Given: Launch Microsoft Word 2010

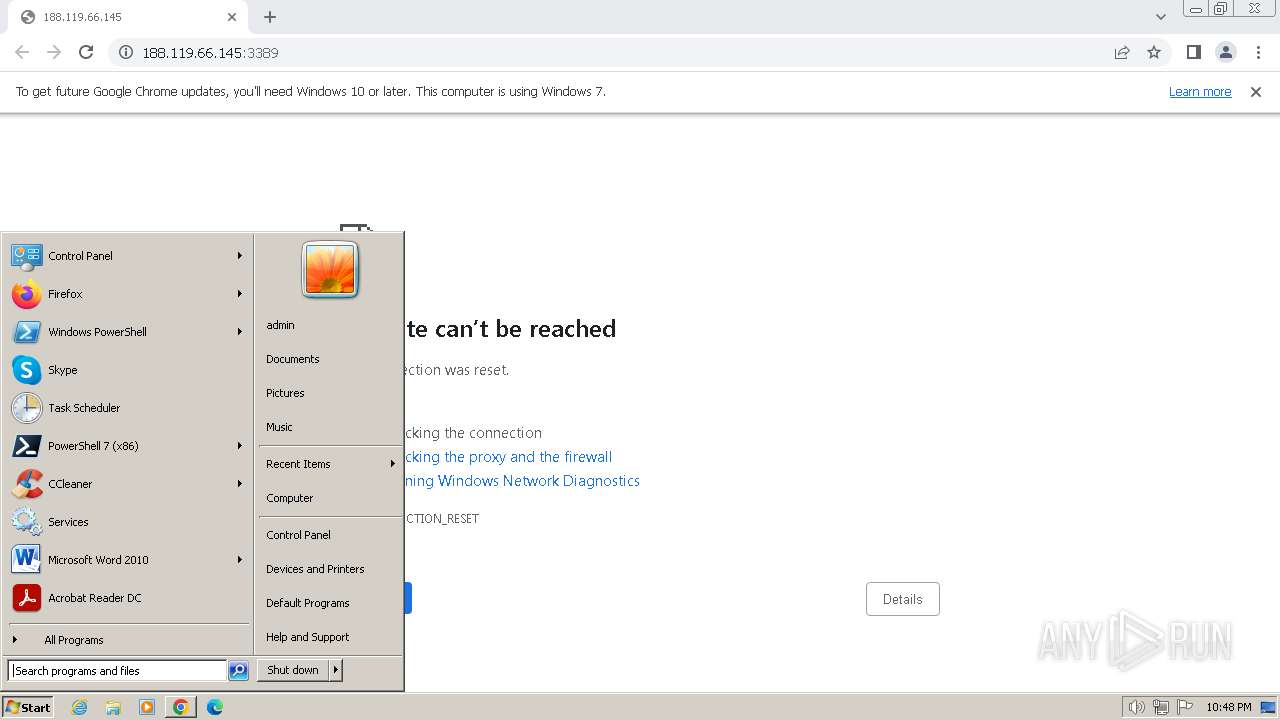Looking at the screenshot, I should point(127,560).
